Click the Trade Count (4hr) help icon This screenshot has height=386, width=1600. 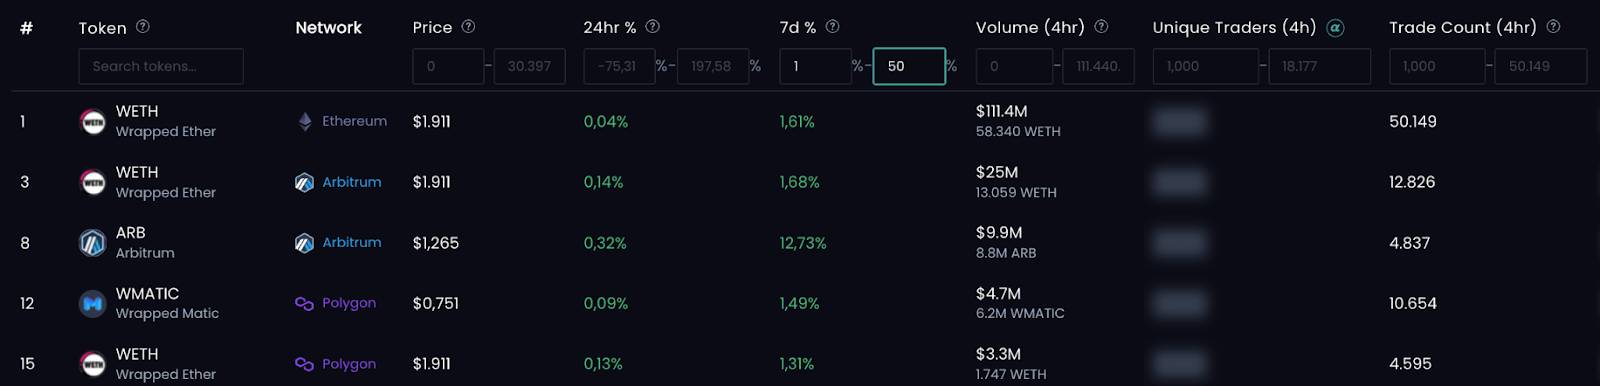click(x=1553, y=27)
